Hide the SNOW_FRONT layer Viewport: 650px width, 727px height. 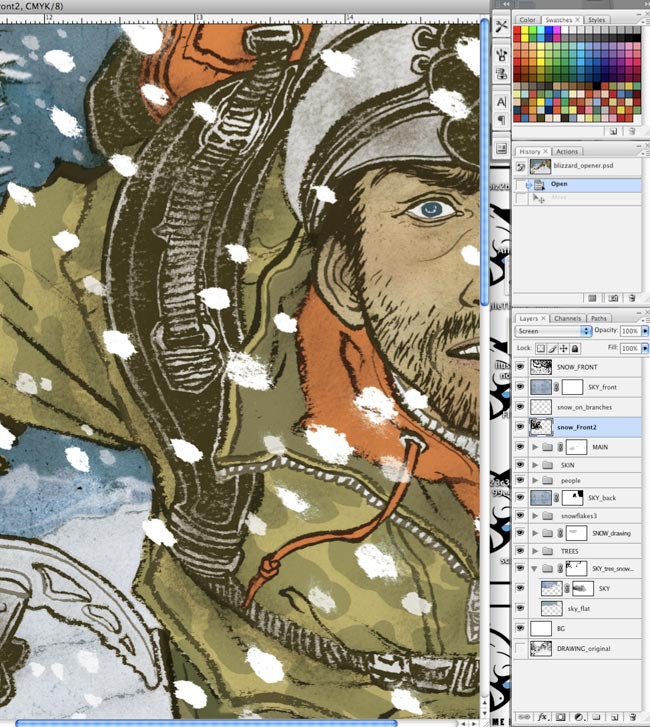[520, 367]
